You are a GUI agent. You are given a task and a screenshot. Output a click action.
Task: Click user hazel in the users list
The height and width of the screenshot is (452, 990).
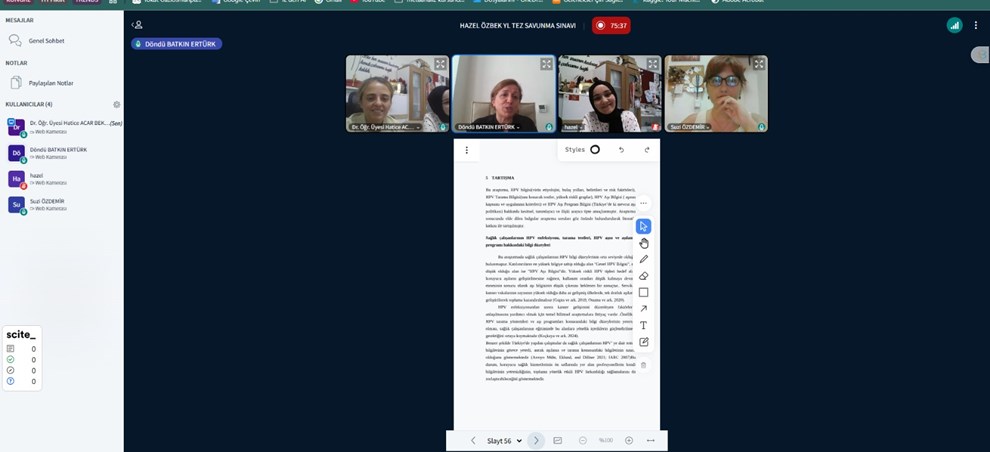click(36, 178)
